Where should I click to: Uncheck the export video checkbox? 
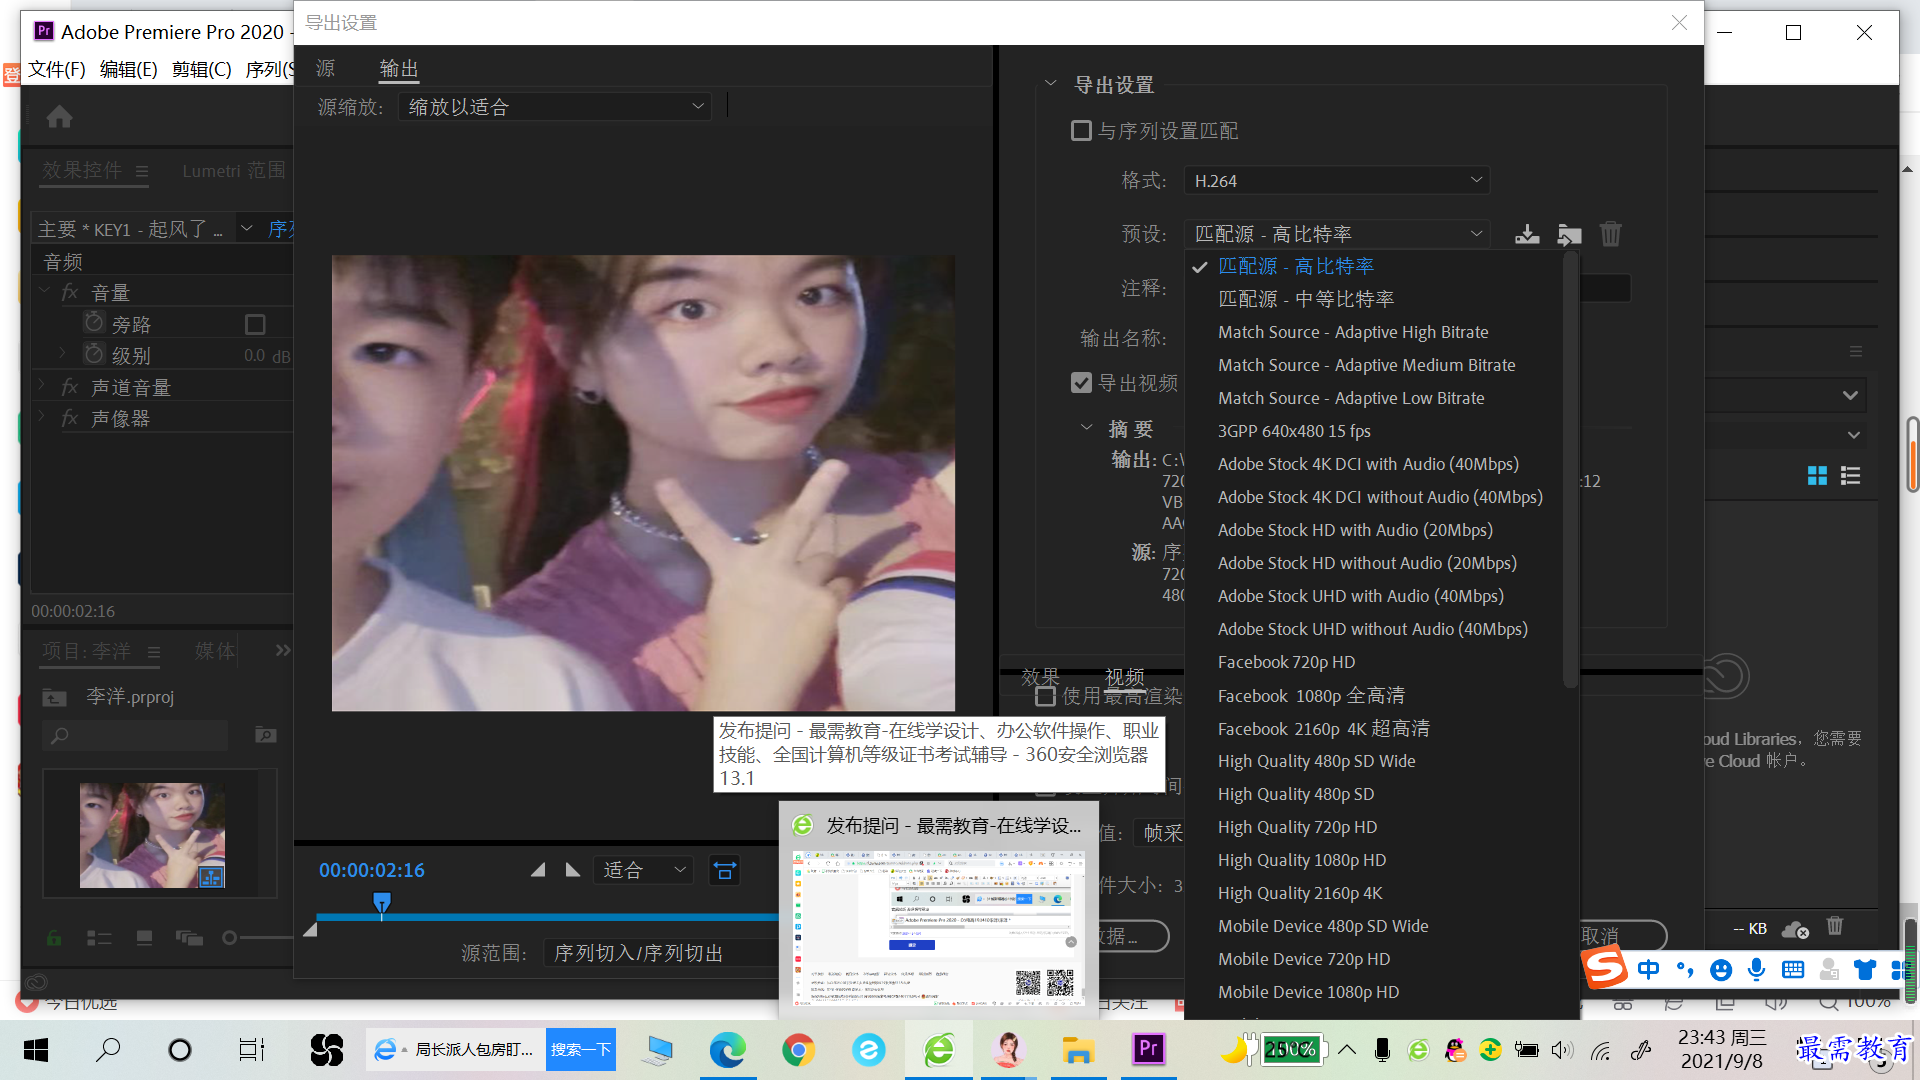pos(1081,383)
